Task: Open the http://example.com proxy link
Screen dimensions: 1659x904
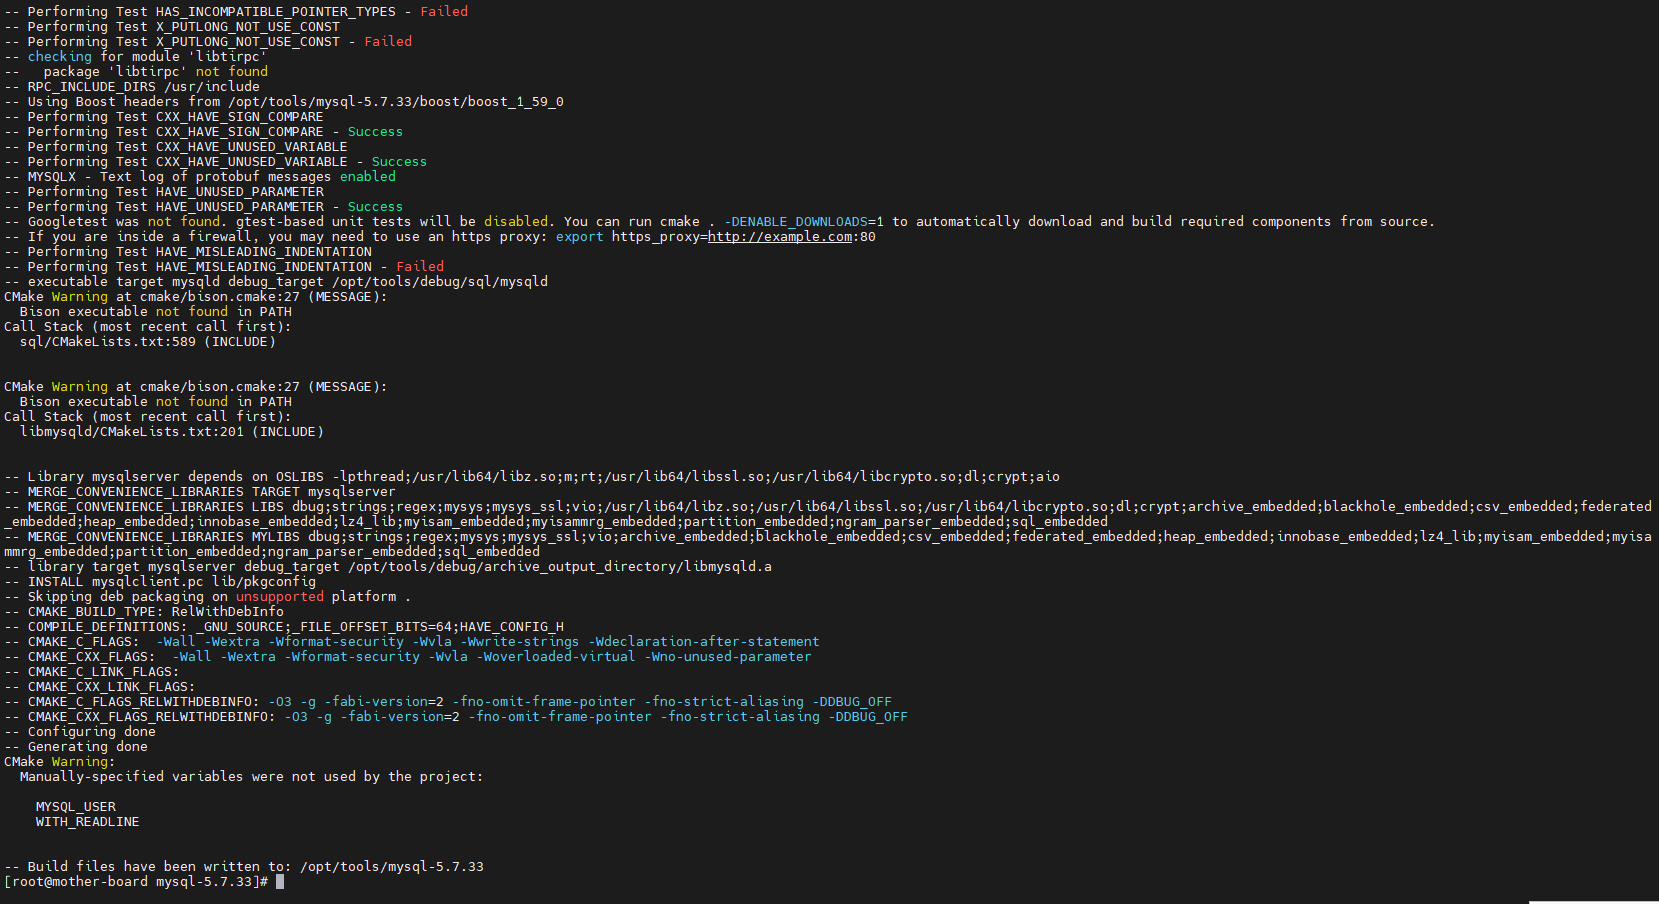Action: (780, 237)
